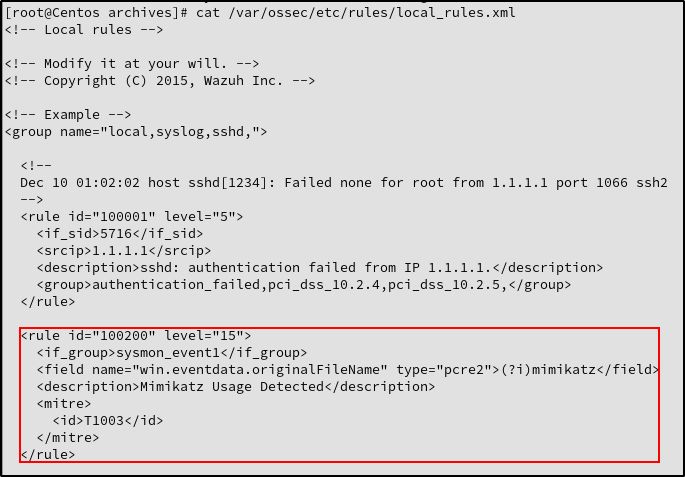Click the Example comment line
Image resolution: width=685 pixels, height=477 pixels.
pos(68,115)
